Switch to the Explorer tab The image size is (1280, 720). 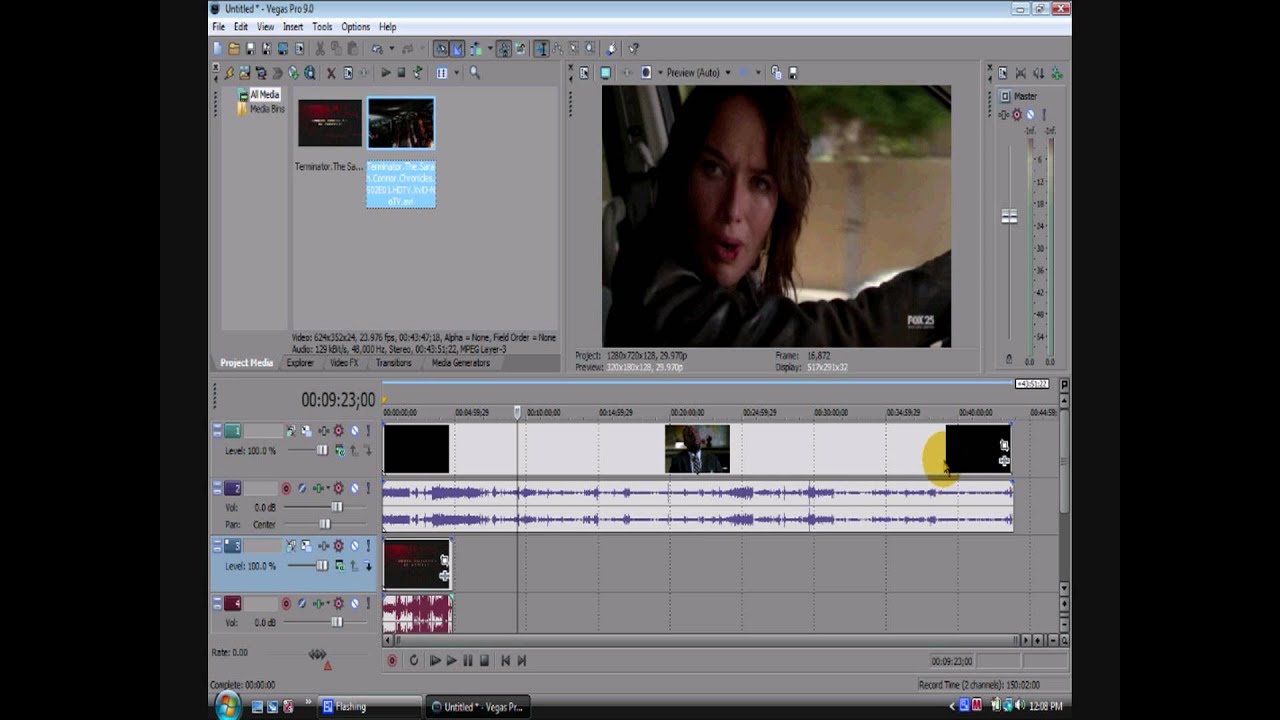[x=300, y=363]
